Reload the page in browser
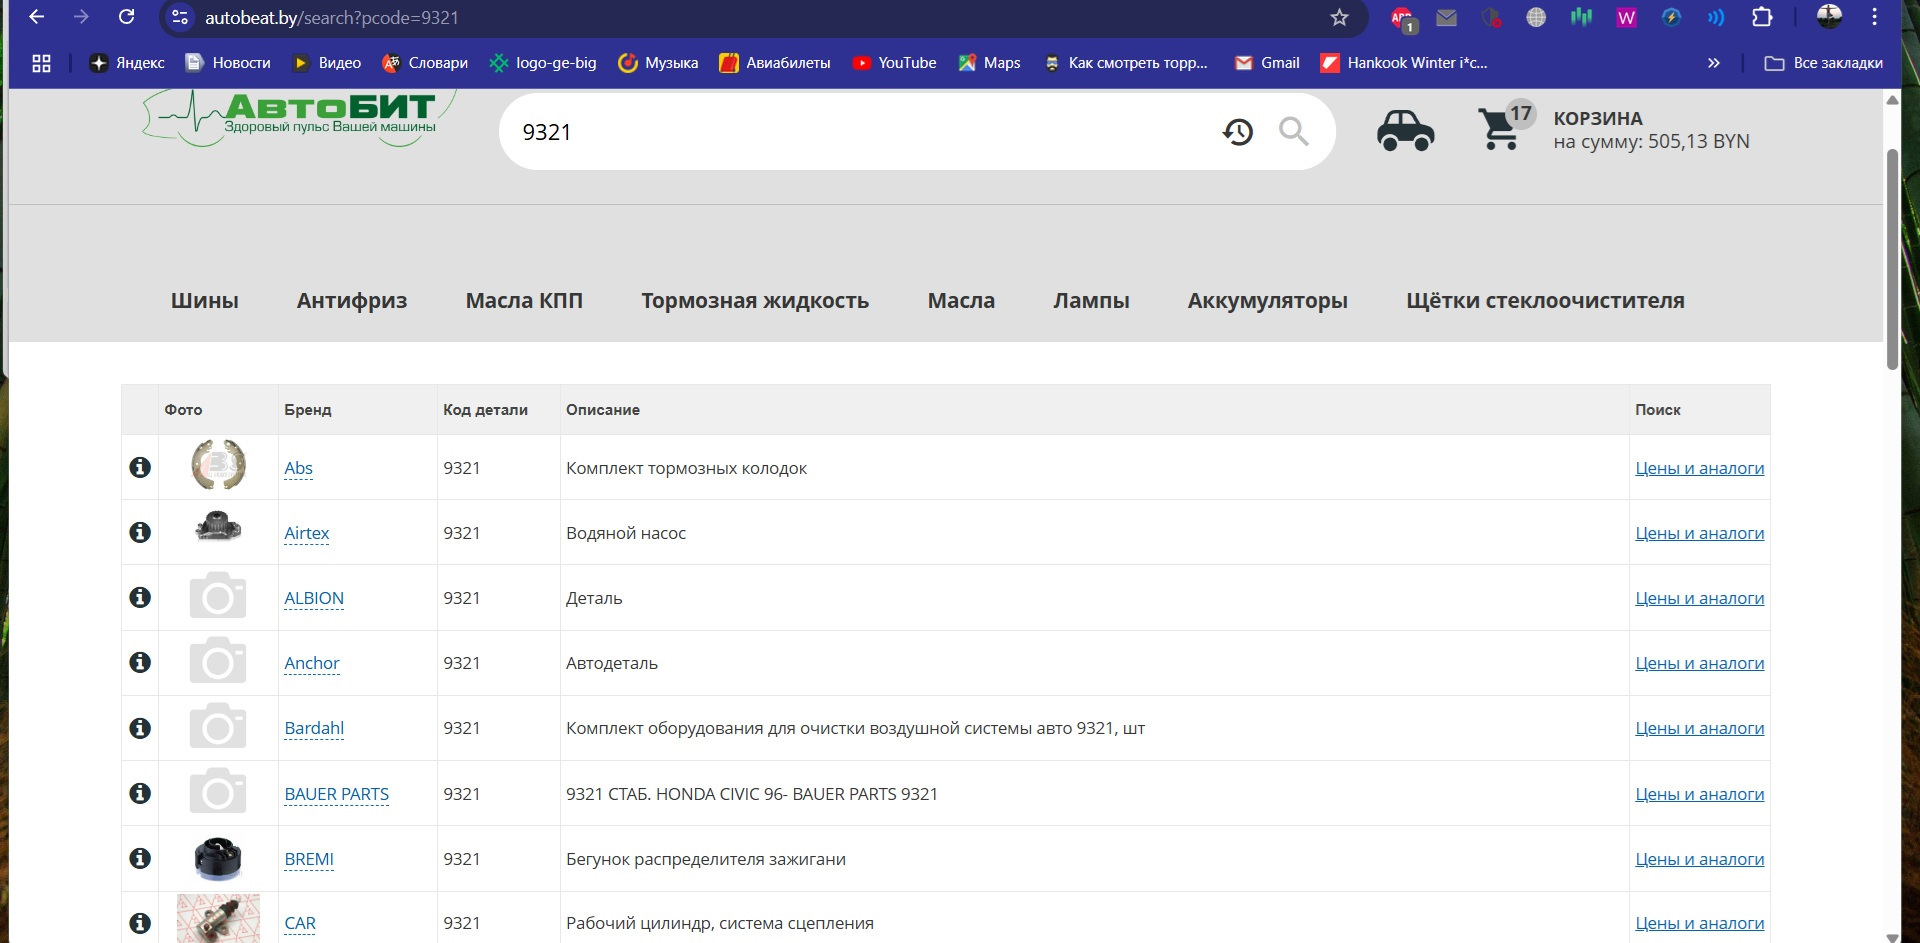This screenshot has width=1920, height=943. 126,17
